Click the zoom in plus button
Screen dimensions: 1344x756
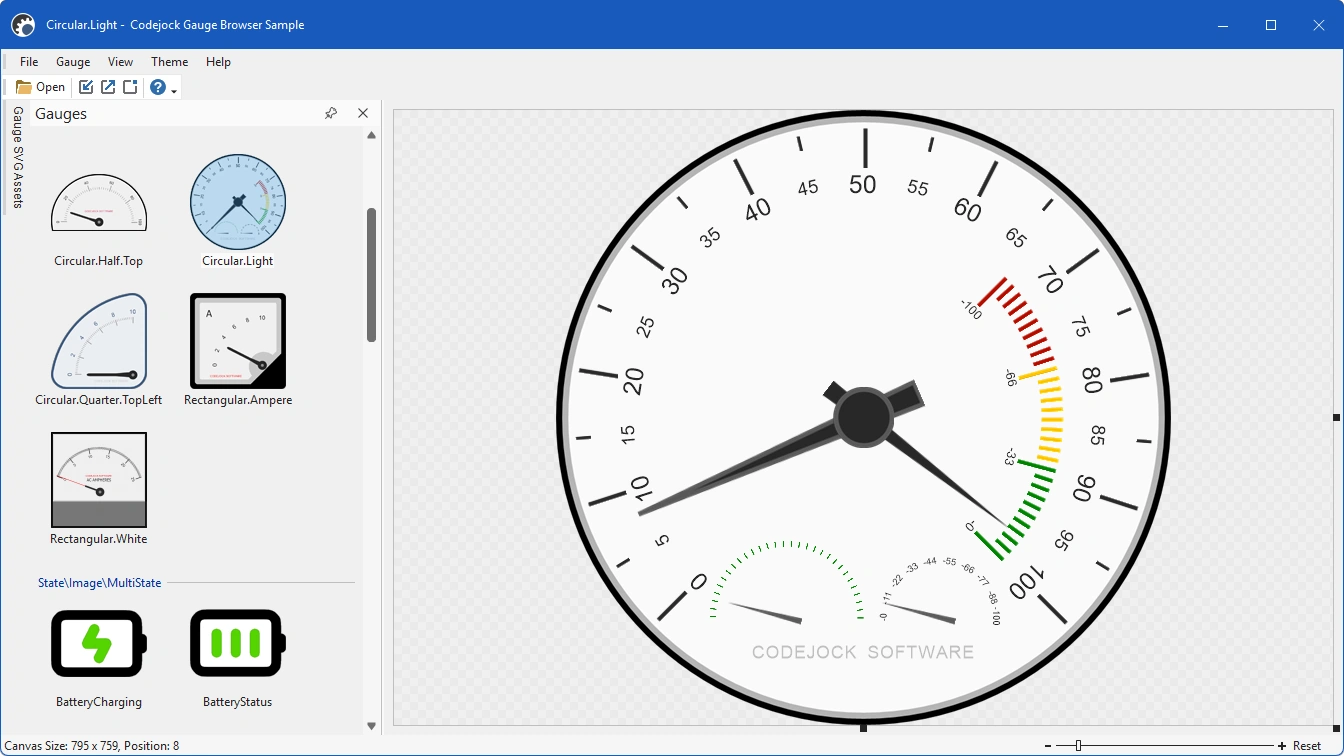pyautogui.click(x=1282, y=746)
